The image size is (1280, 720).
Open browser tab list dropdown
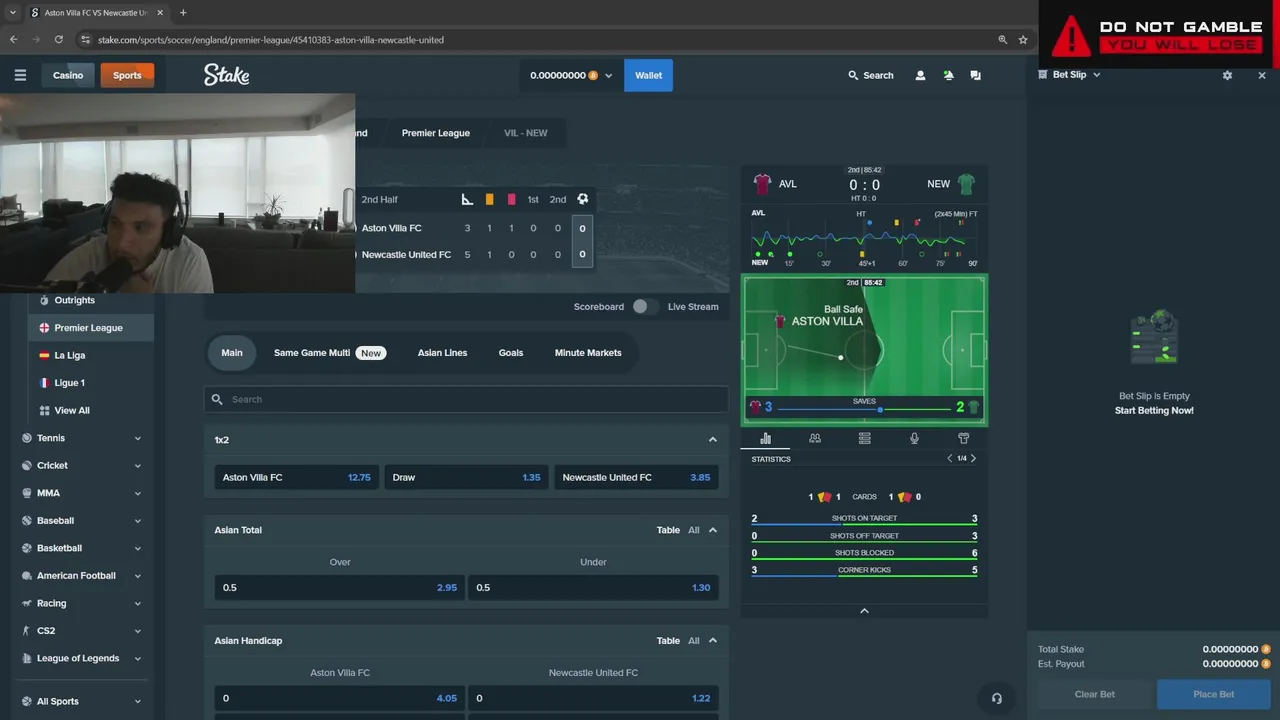click(13, 12)
